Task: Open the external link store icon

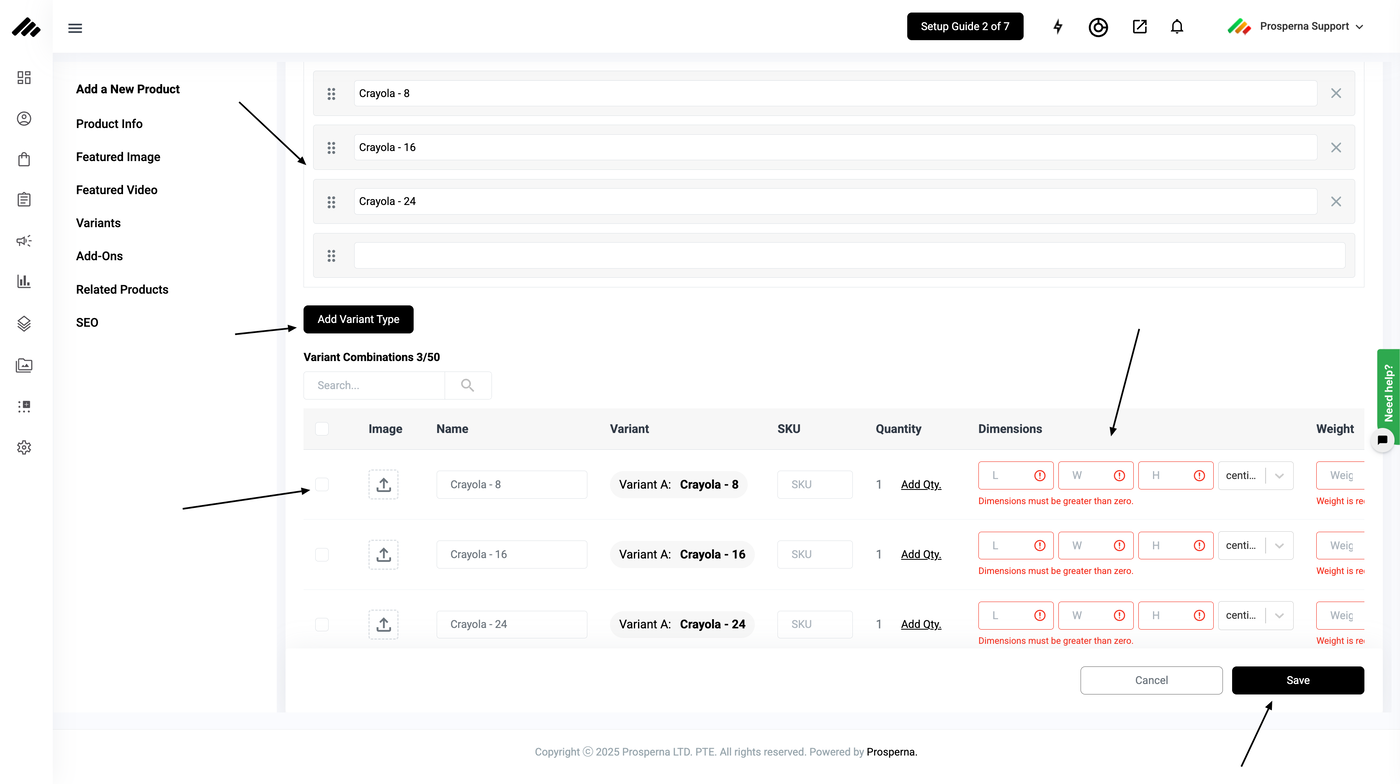Action: click(1140, 27)
